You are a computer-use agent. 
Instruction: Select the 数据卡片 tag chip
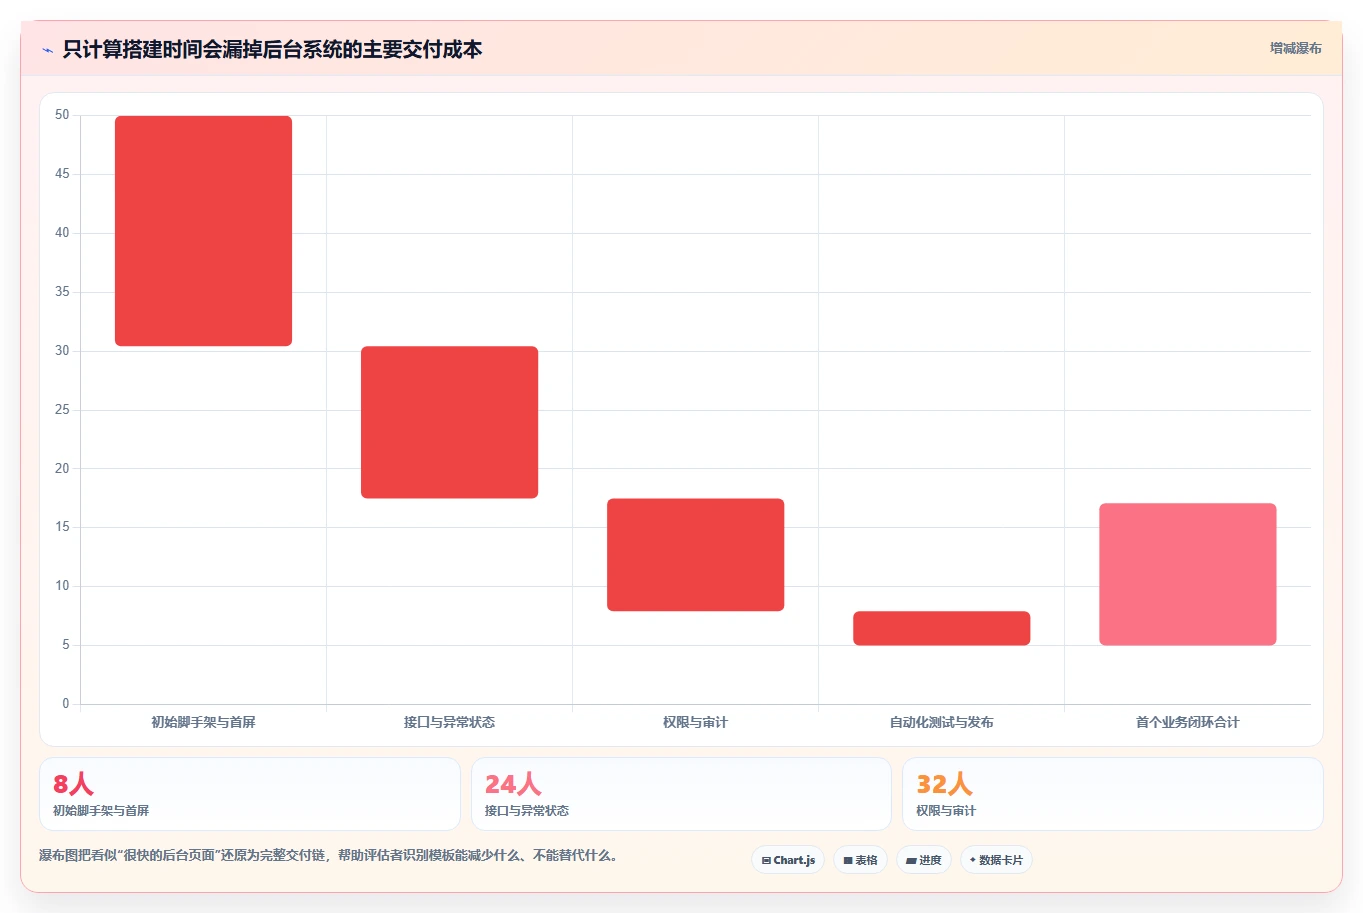pyautogui.click(x=996, y=860)
